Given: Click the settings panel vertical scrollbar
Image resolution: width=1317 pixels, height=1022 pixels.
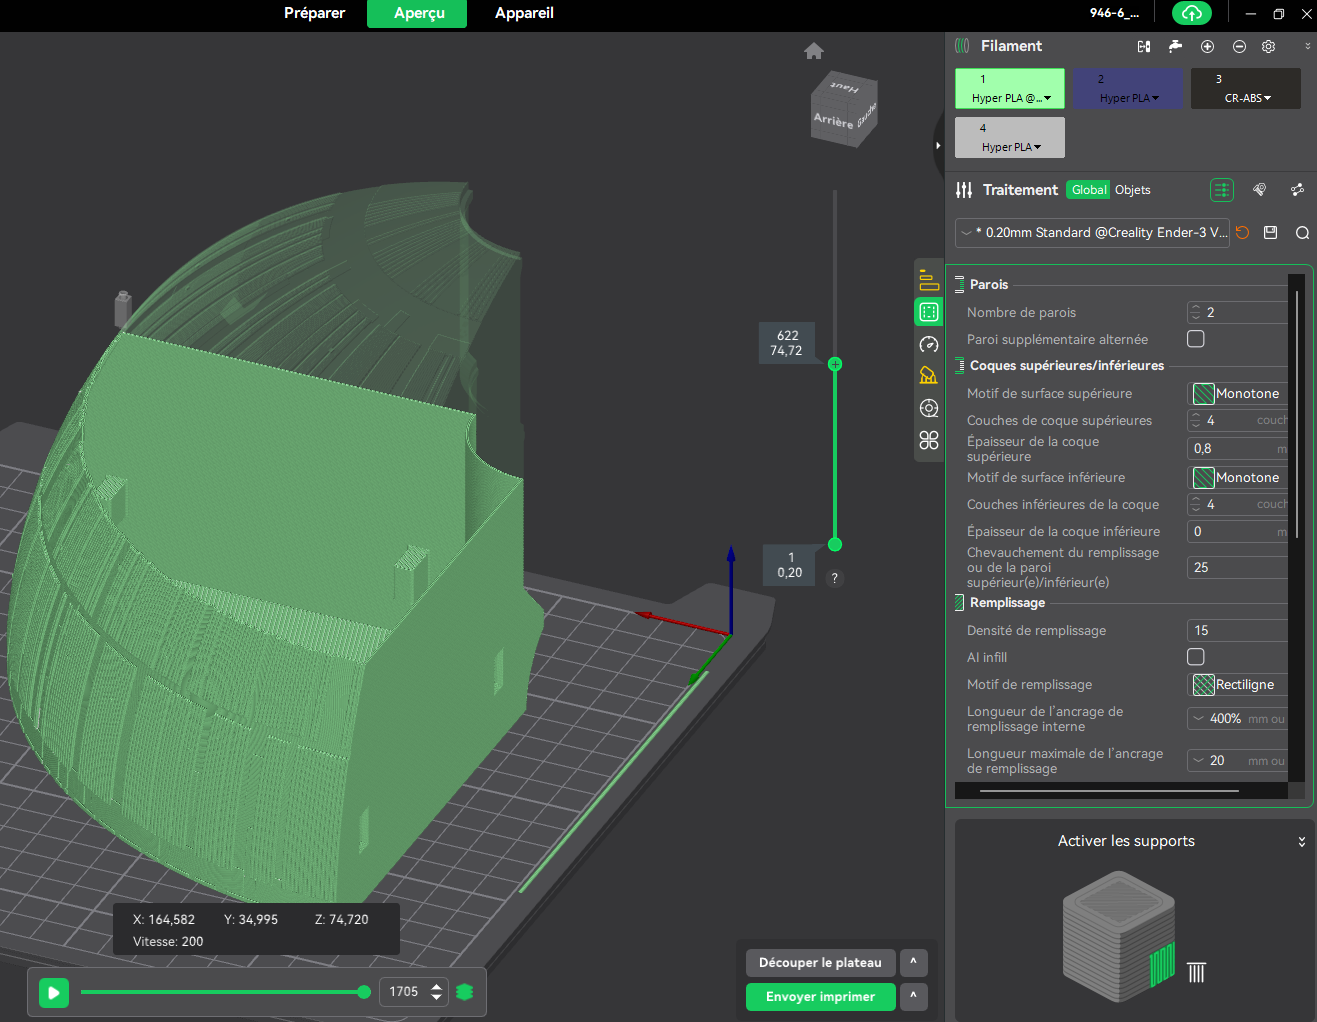Looking at the screenshot, I should click(1297, 414).
